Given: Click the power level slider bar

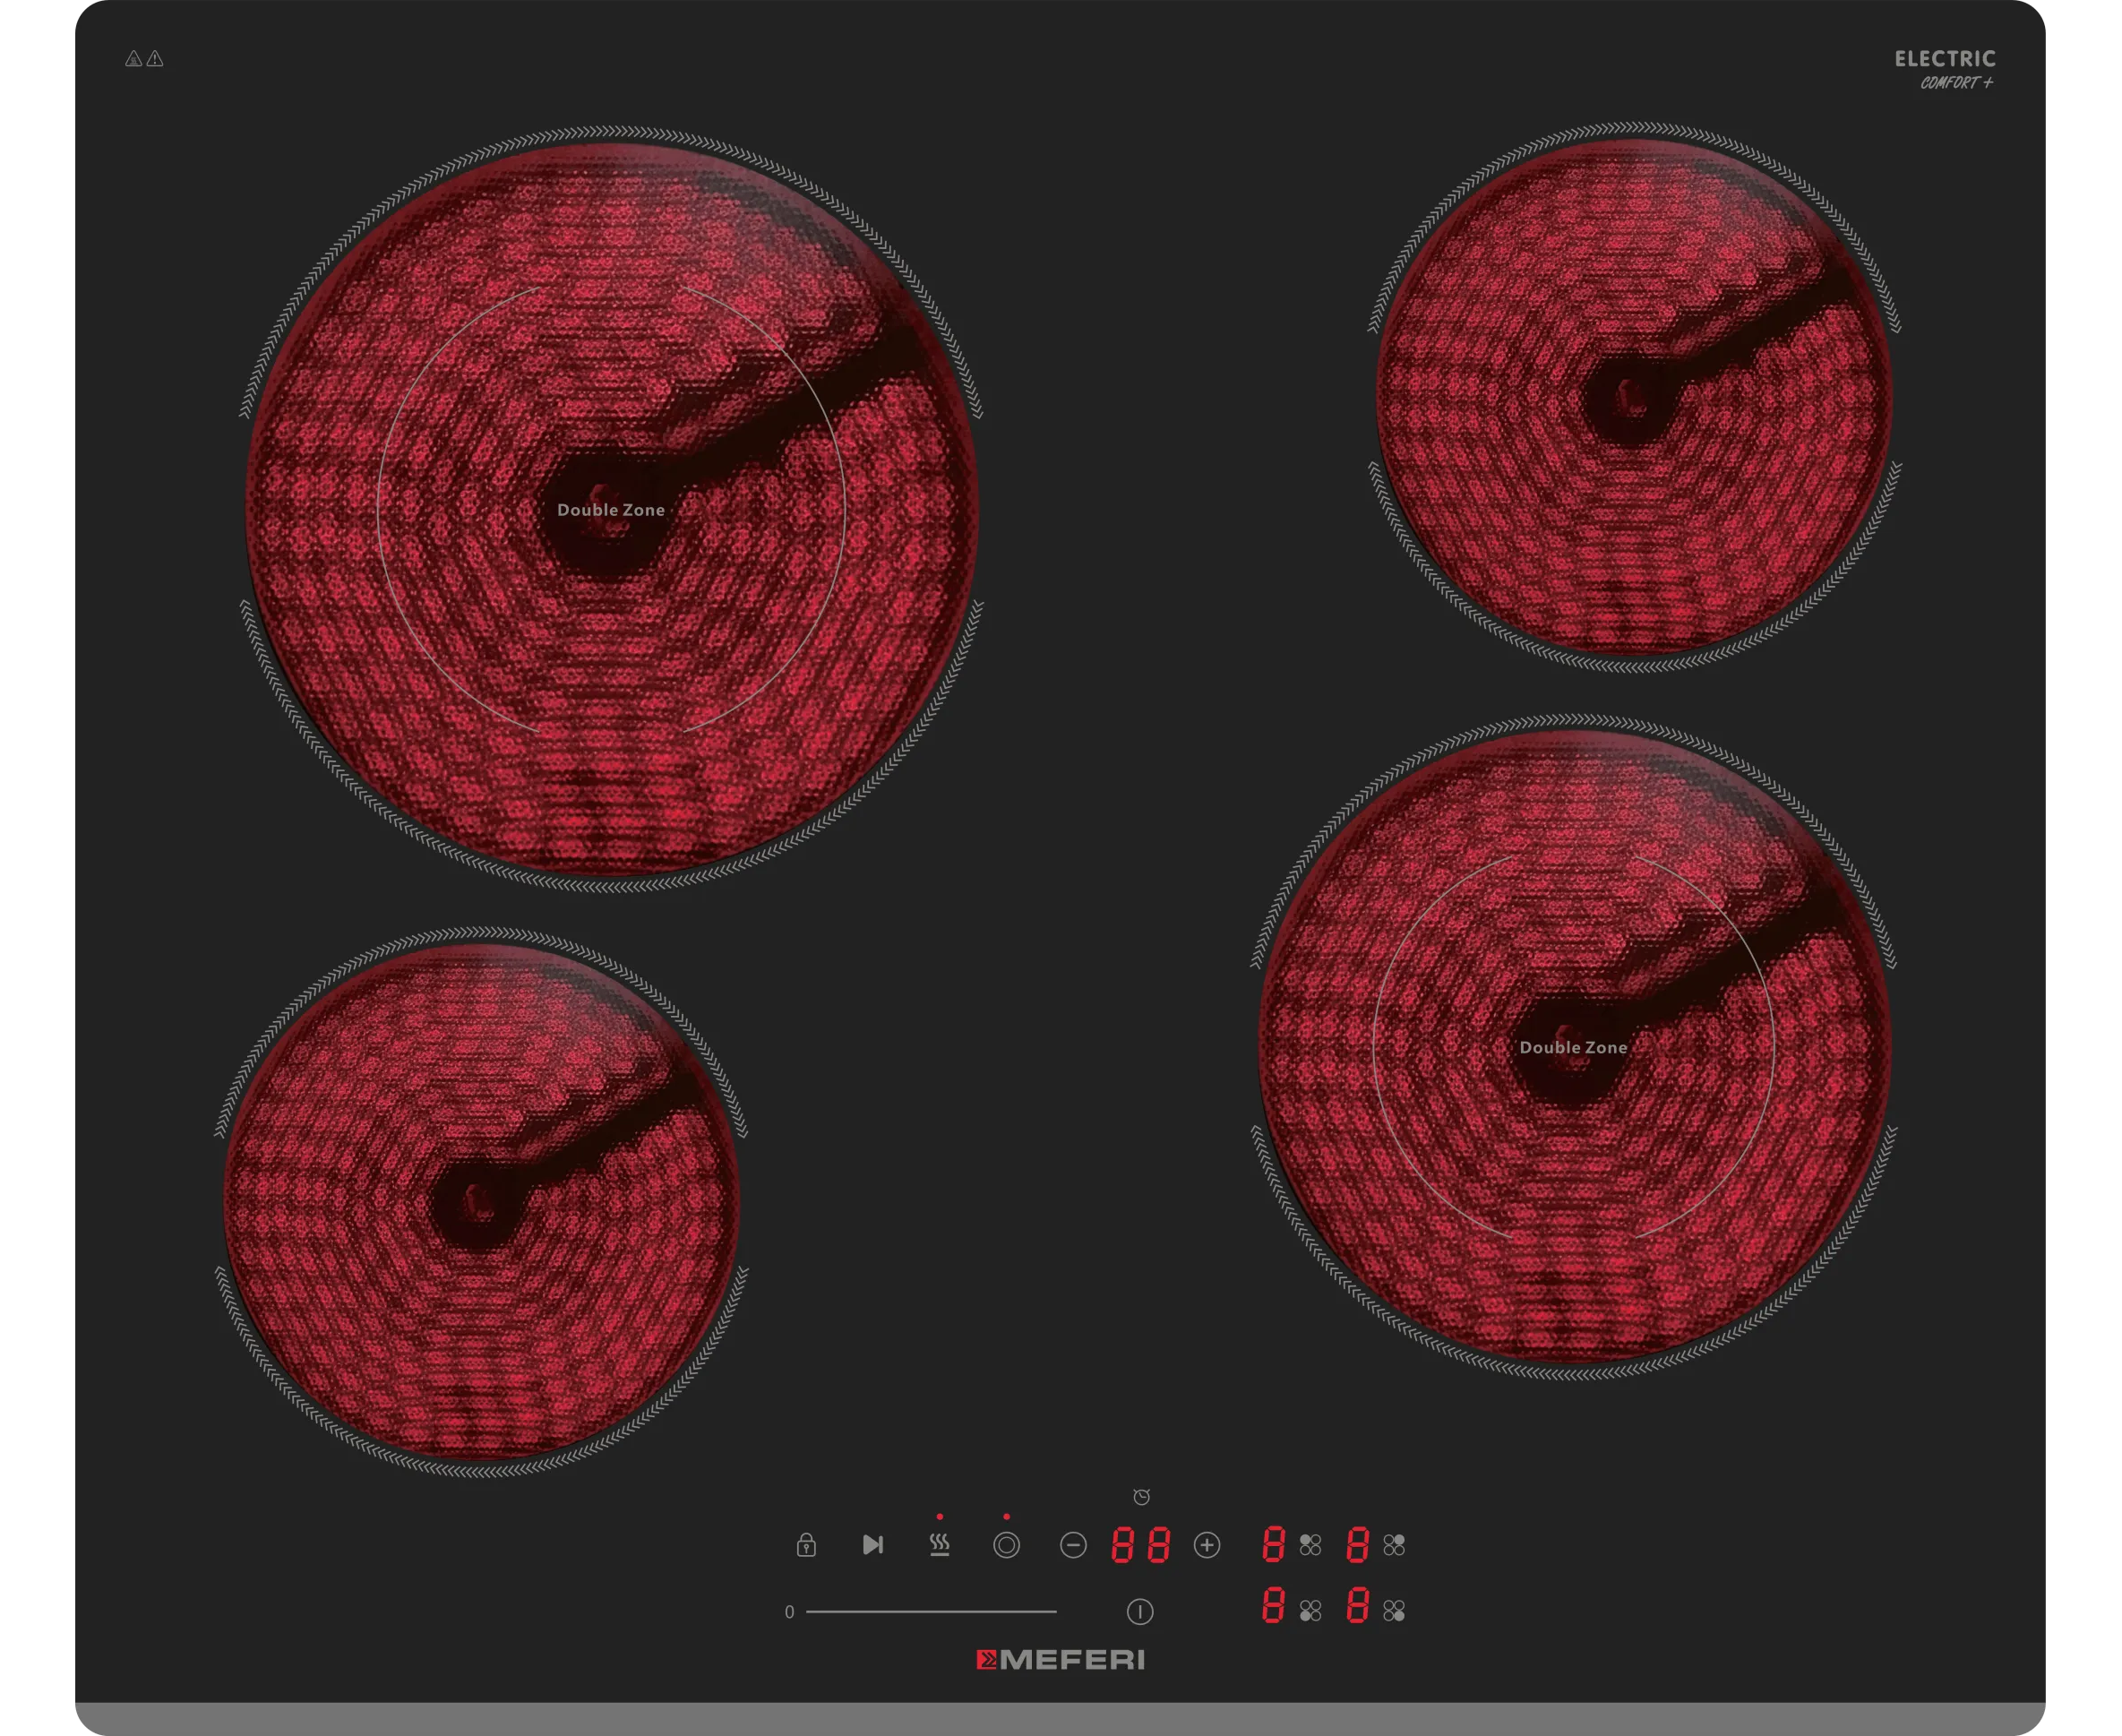Looking at the screenshot, I should coord(931,1612).
